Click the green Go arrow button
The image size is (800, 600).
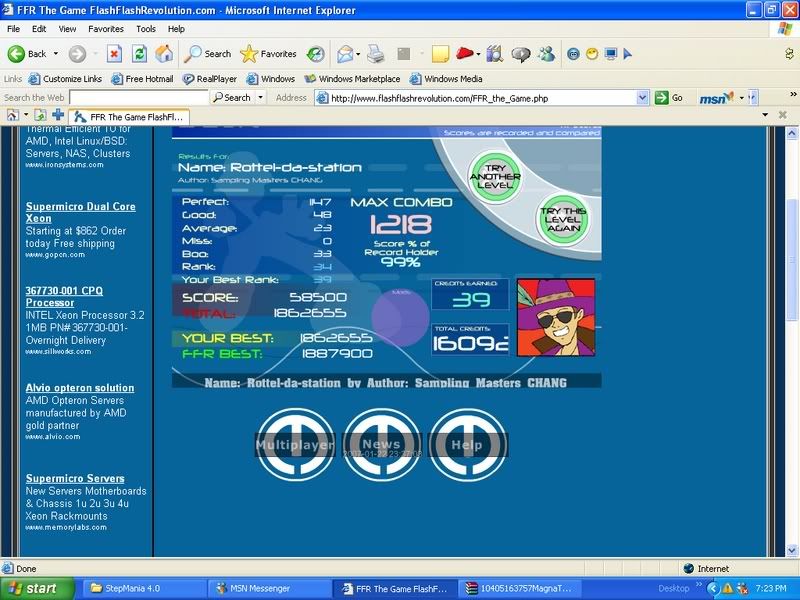662,97
